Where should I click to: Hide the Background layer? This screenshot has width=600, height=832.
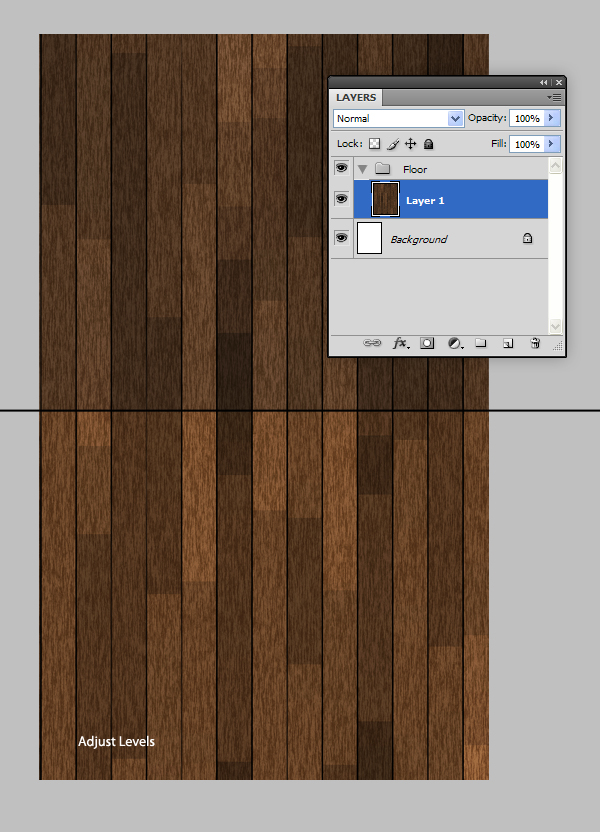coord(341,238)
